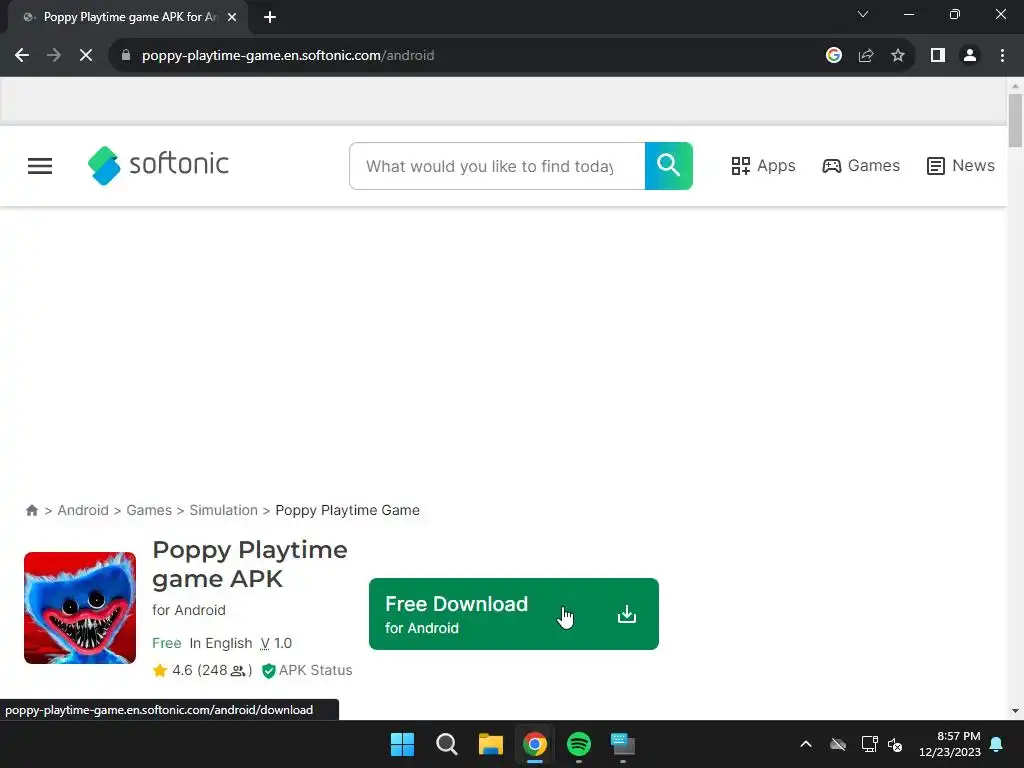The image size is (1024, 768).
Task: Go to the home breadcrumb icon
Action: 31,510
